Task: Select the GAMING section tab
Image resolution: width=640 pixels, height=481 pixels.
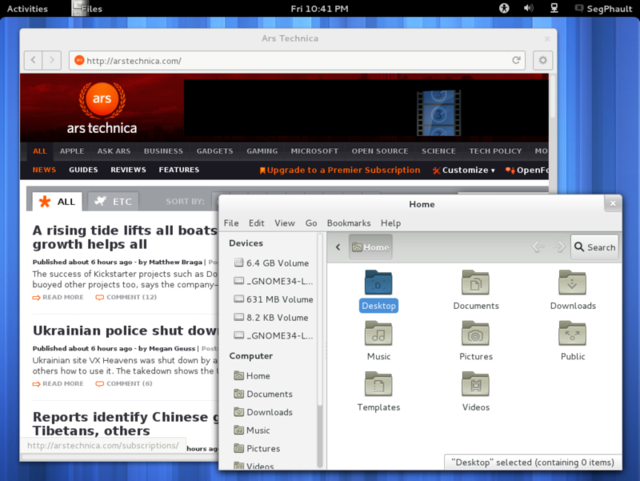Action: [262, 151]
